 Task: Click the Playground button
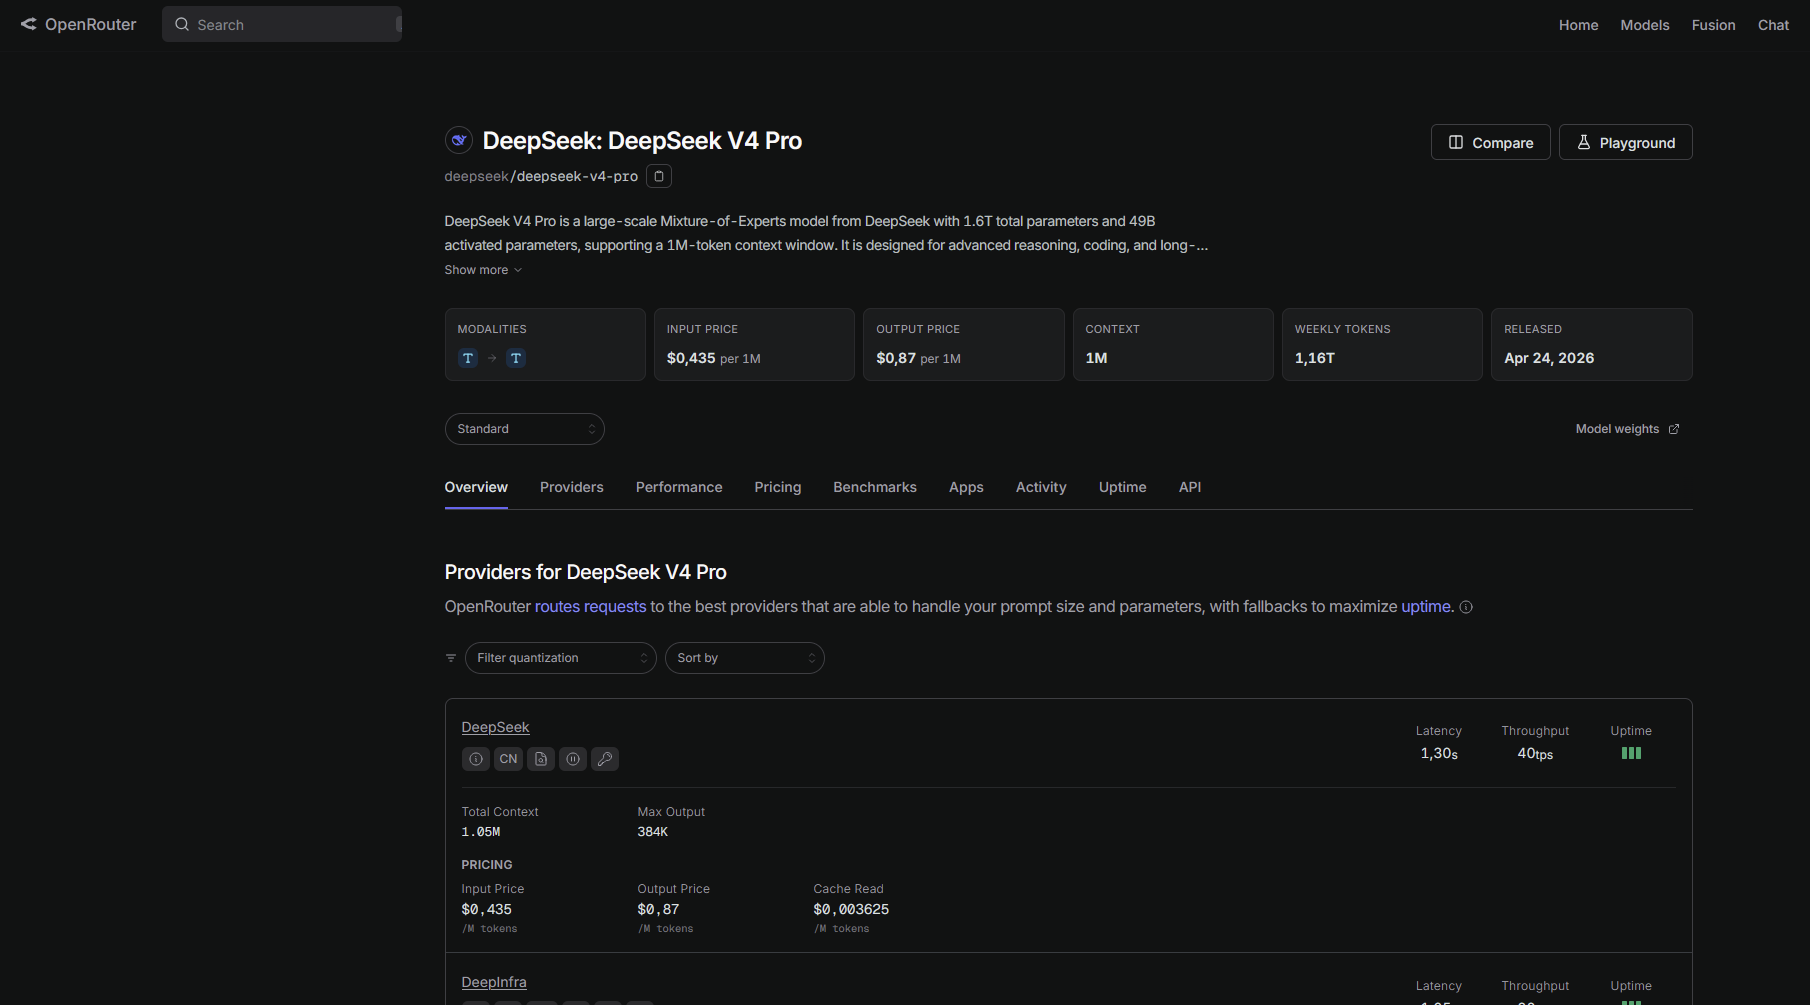click(x=1626, y=142)
